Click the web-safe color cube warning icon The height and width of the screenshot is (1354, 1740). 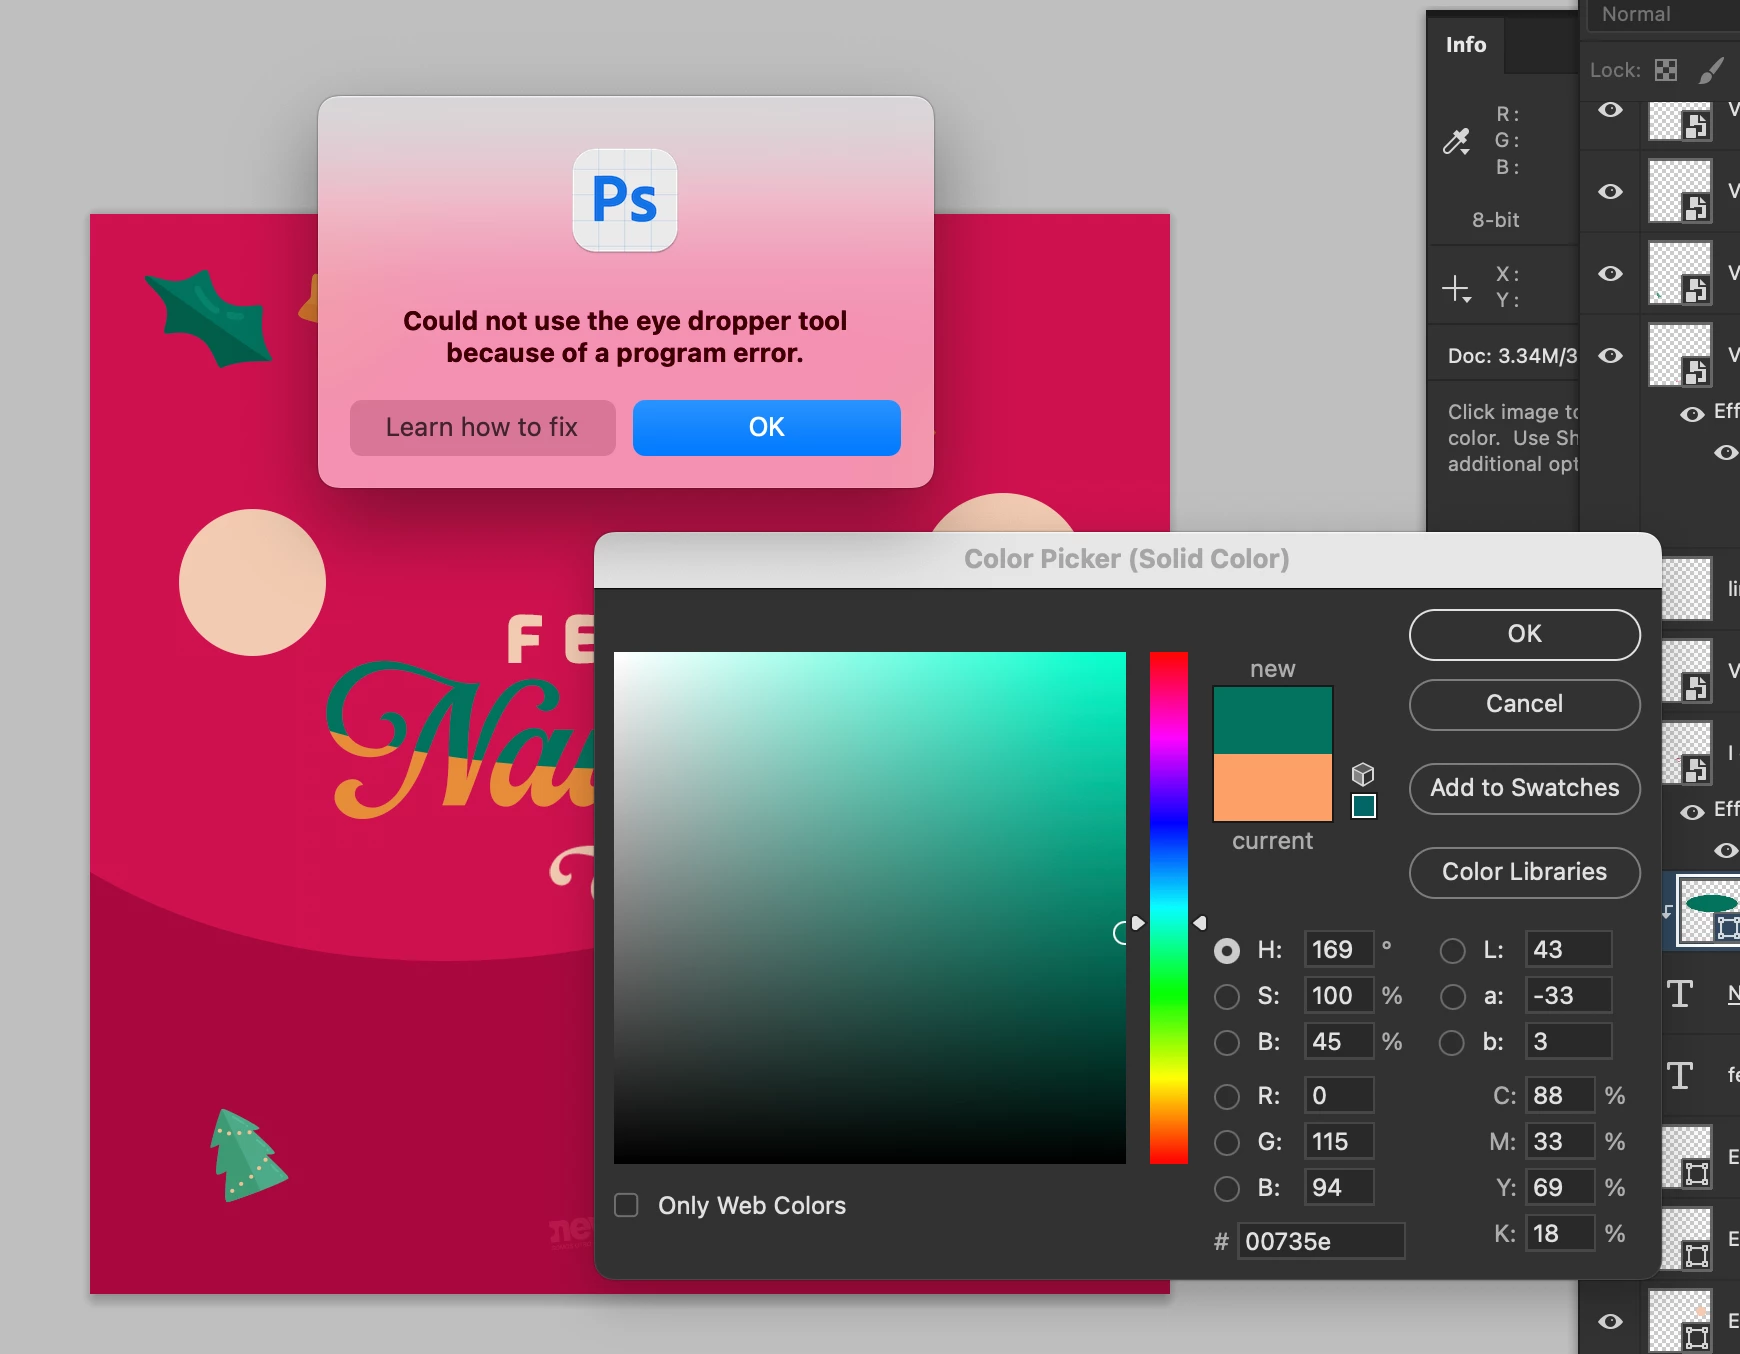[1363, 774]
